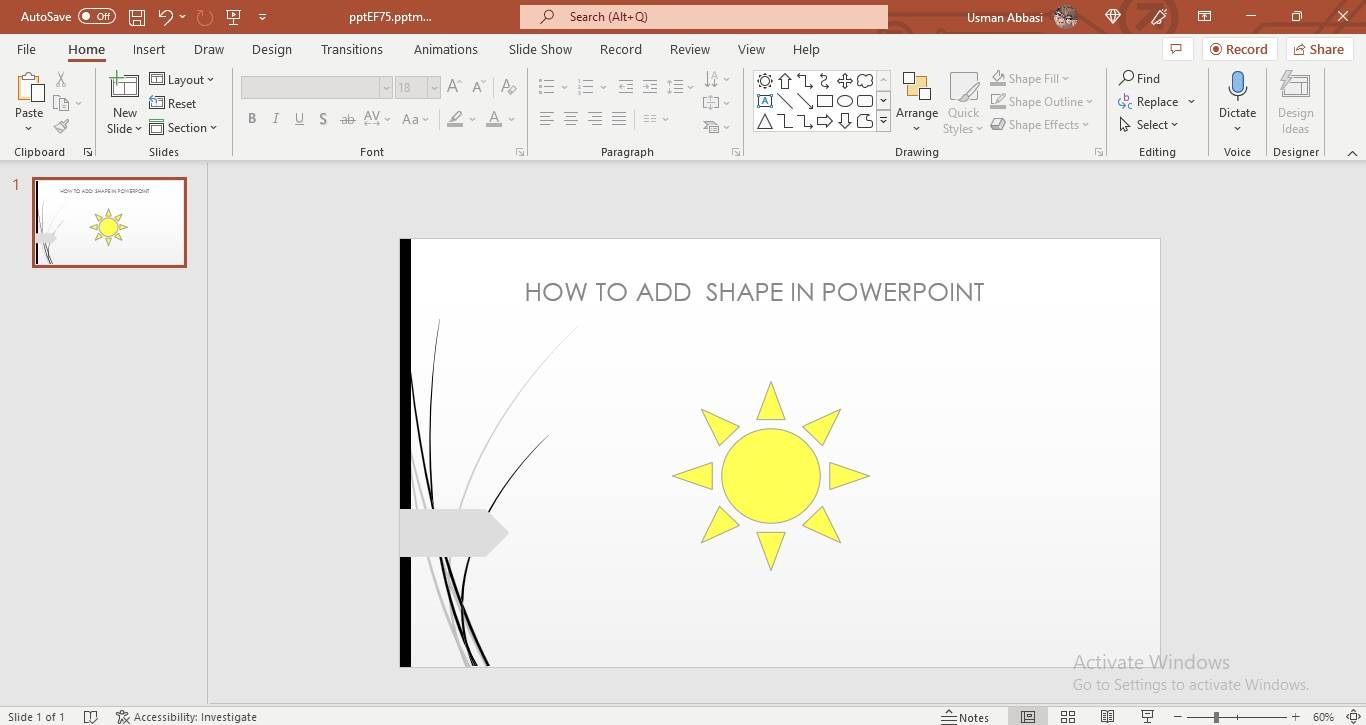
Task: Click the Find button
Action: click(x=1139, y=78)
